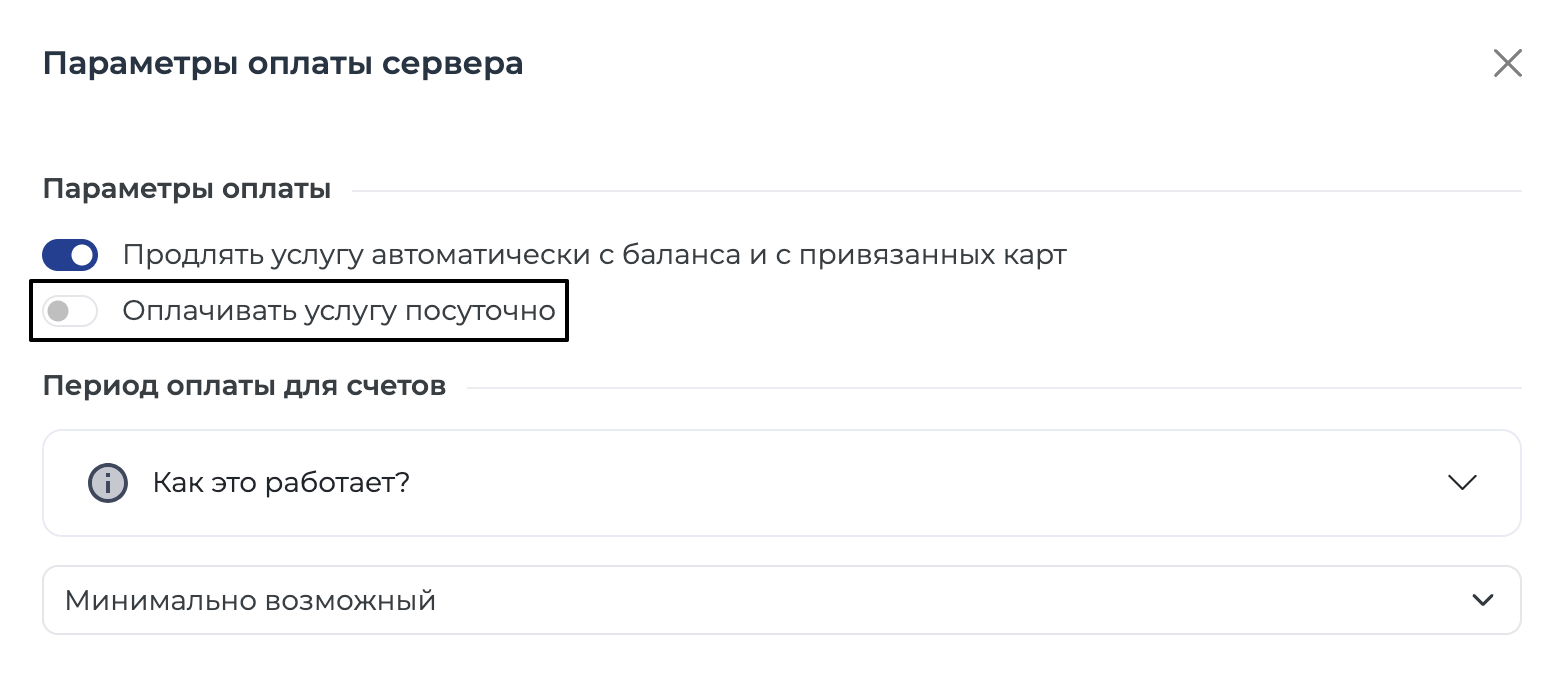The width and height of the screenshot is (1562, 678).
Task: Expand the "Как это работает?" section
Action: pyautogui.click(x=781, y=483)
